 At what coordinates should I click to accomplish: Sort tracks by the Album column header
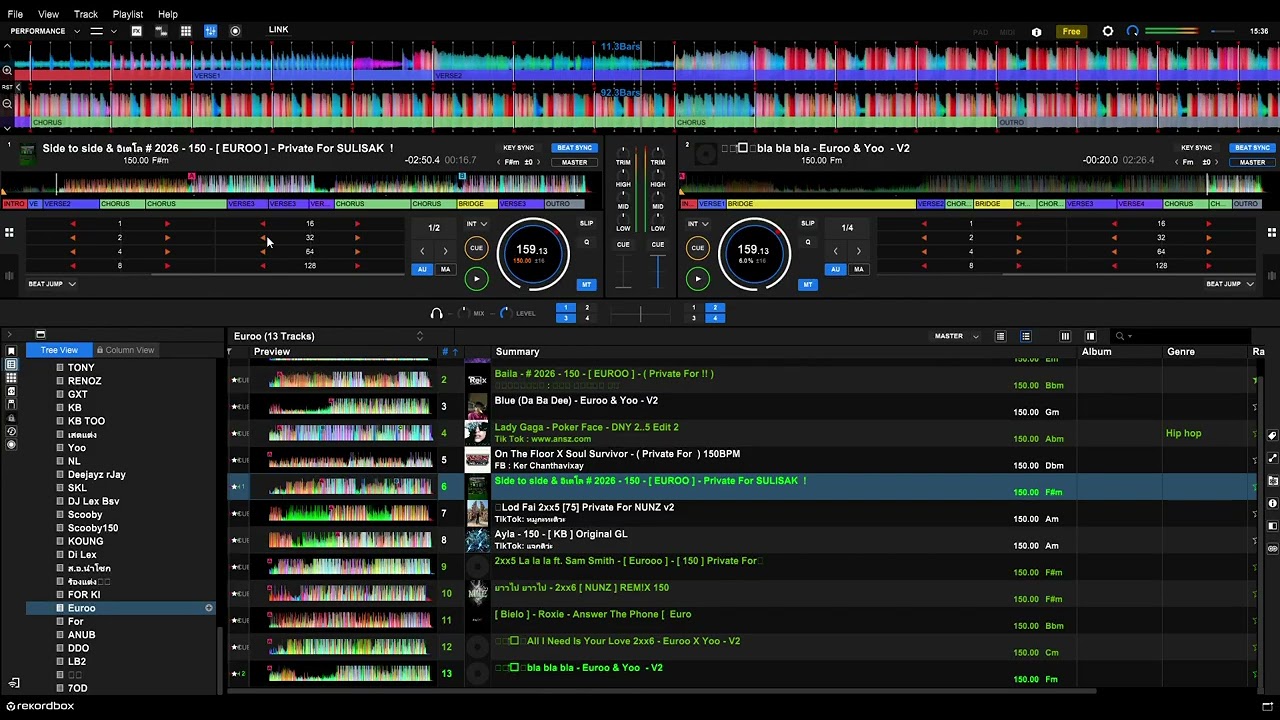click(1097, 352)
